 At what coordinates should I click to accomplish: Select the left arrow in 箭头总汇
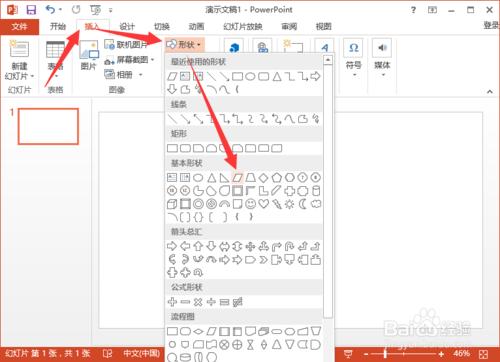[185, 246]
